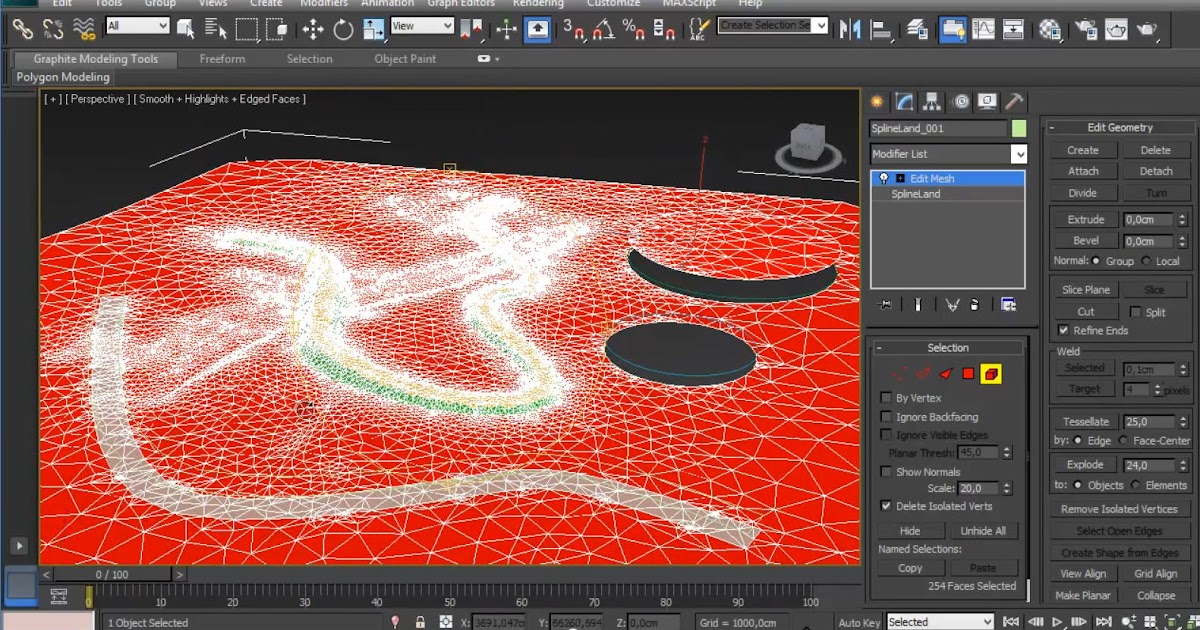Open the View reference coordinate dropdown
The image size is (1200, 630).
(421, 26)
